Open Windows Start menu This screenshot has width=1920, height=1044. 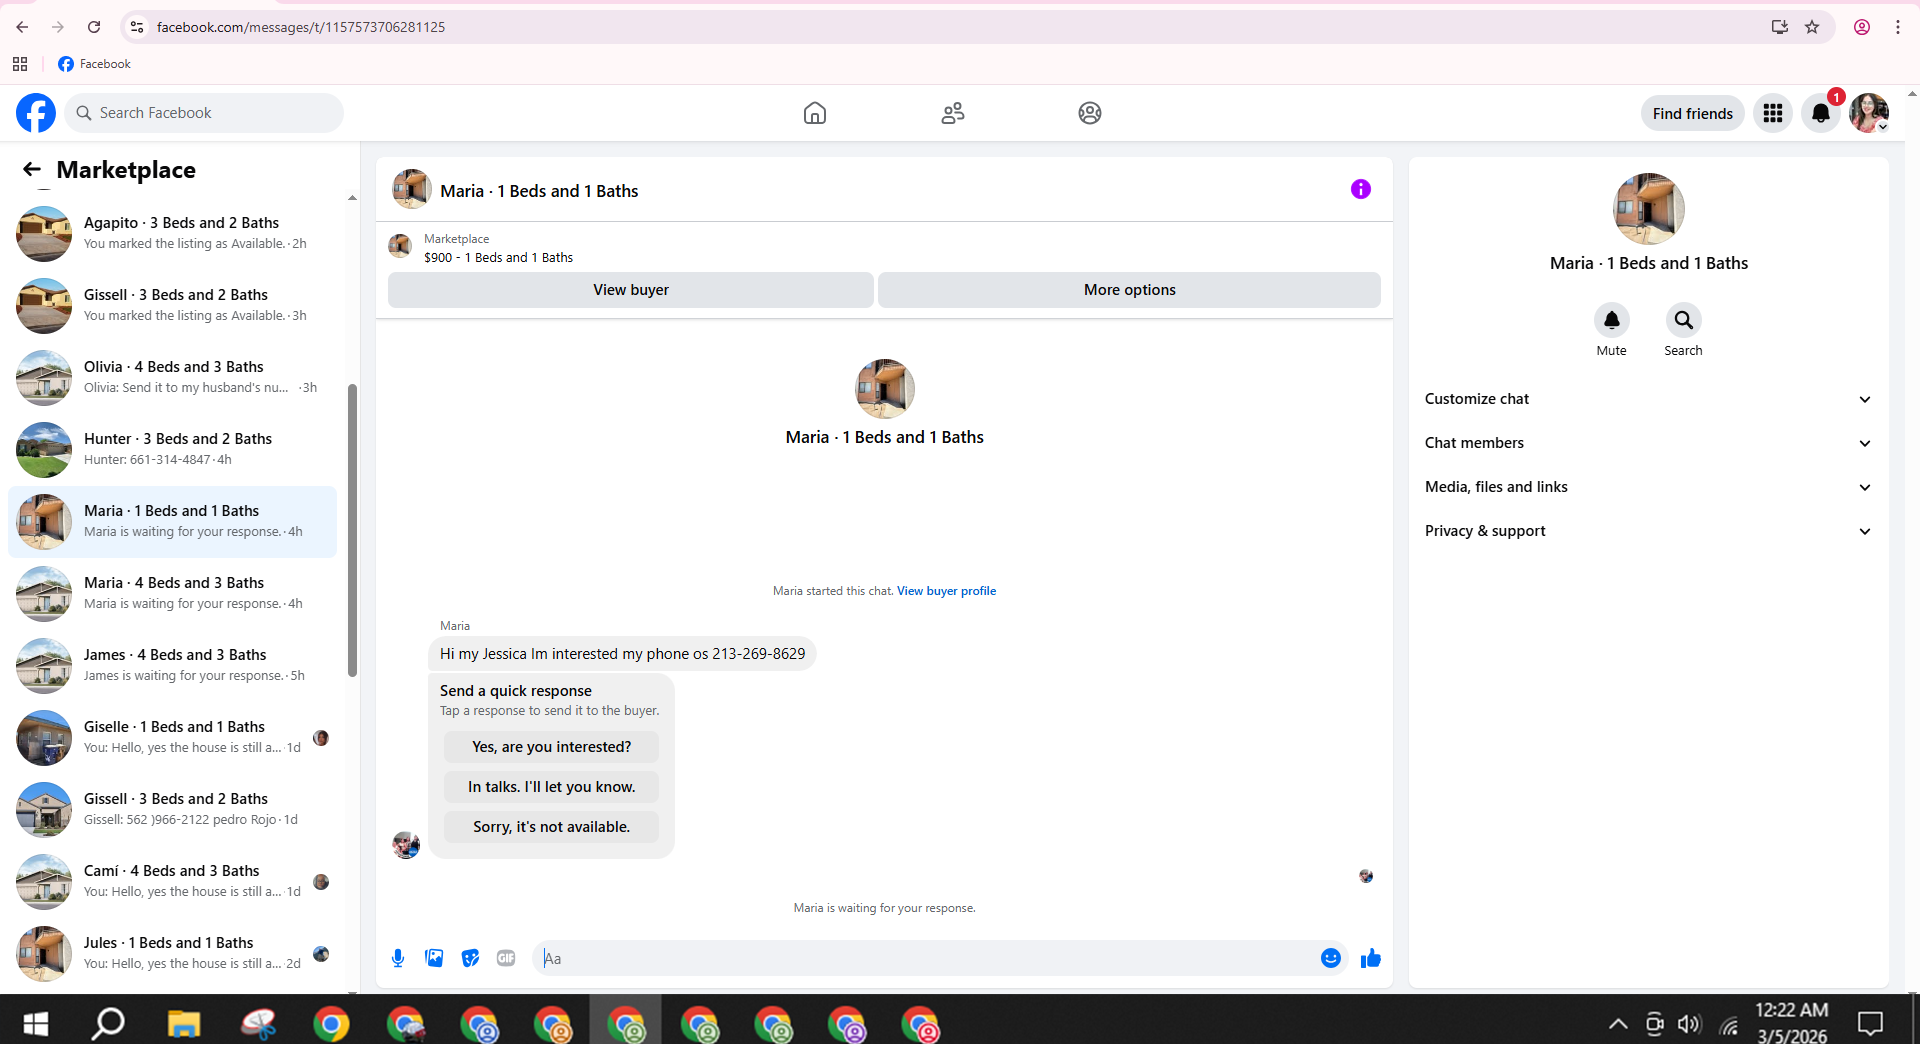tap(36, 1024)
